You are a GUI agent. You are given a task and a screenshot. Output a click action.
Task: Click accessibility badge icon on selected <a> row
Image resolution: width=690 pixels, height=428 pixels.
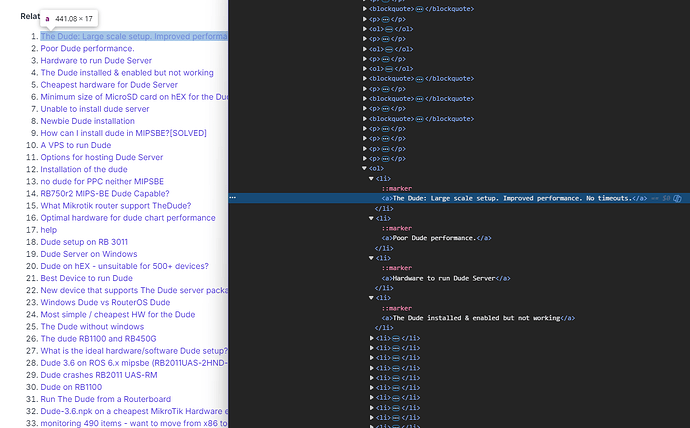click(x=677, y=198)
